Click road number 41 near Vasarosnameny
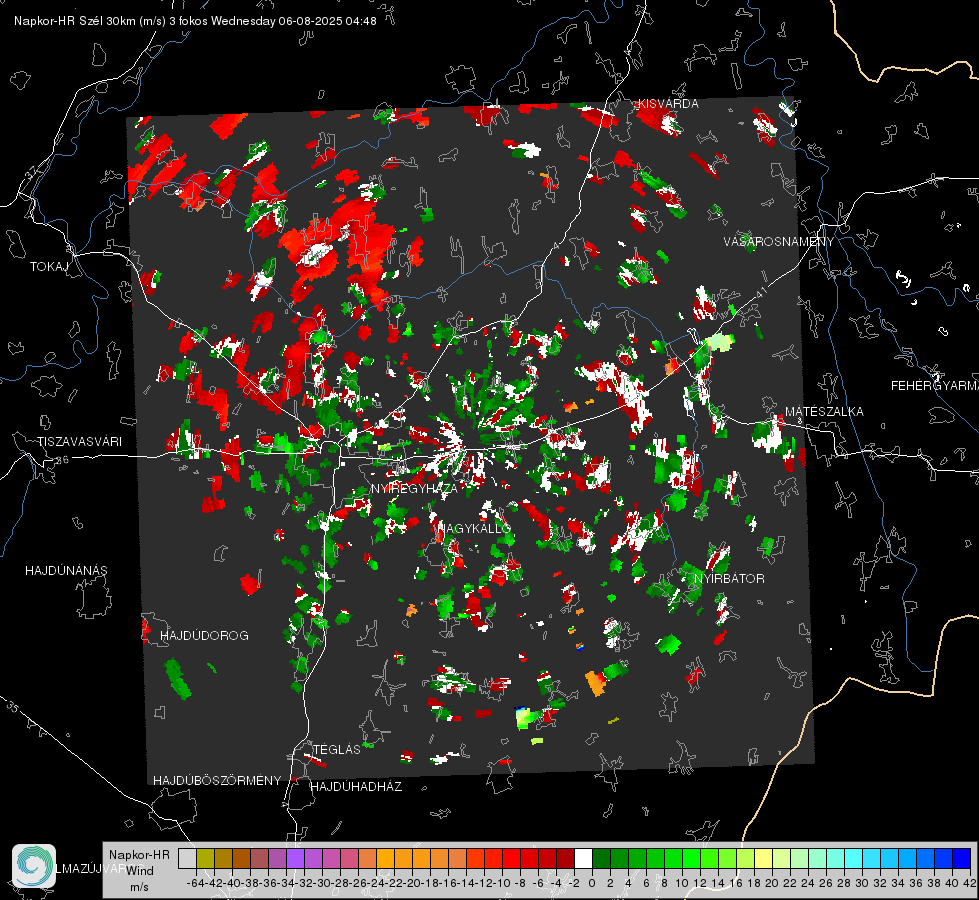The width and height of the screenshot is (979, 900). (x=760, y=292)
